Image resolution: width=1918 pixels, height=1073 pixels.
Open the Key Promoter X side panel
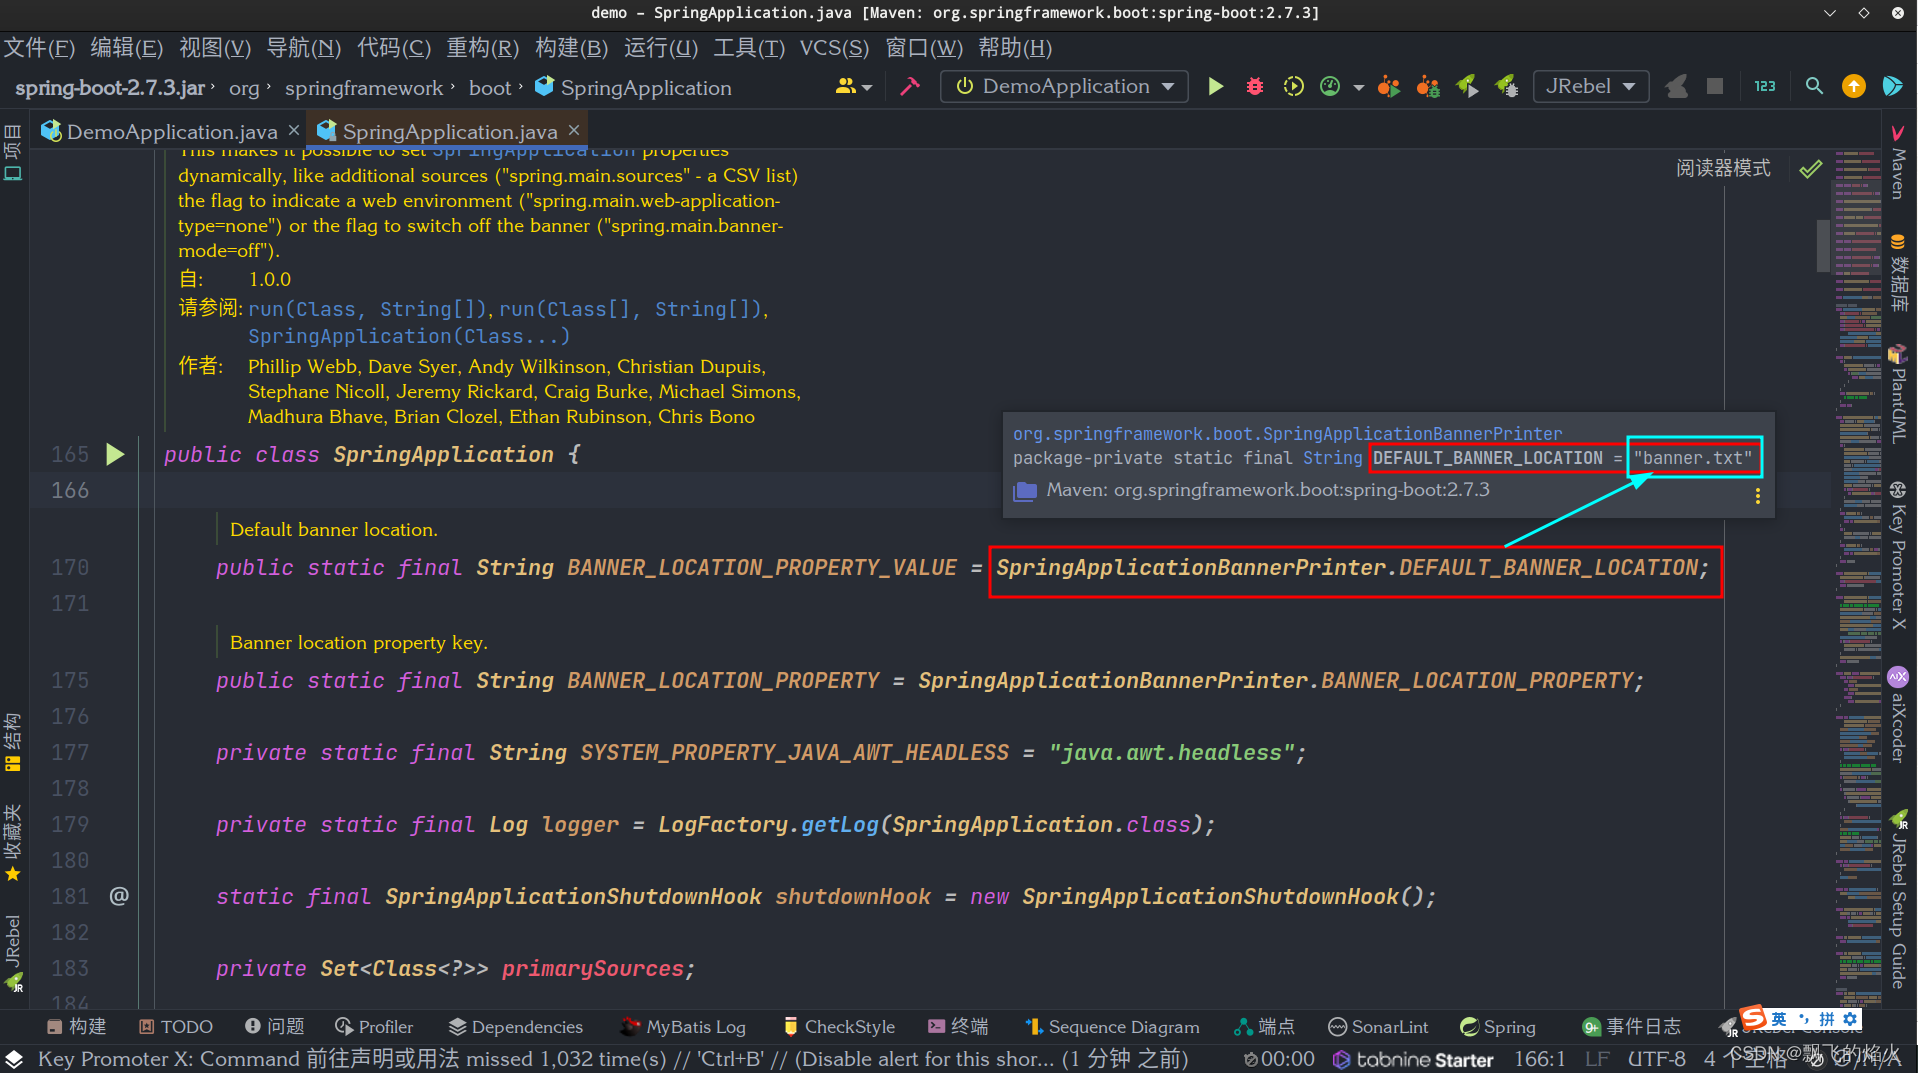[1897, 556]
